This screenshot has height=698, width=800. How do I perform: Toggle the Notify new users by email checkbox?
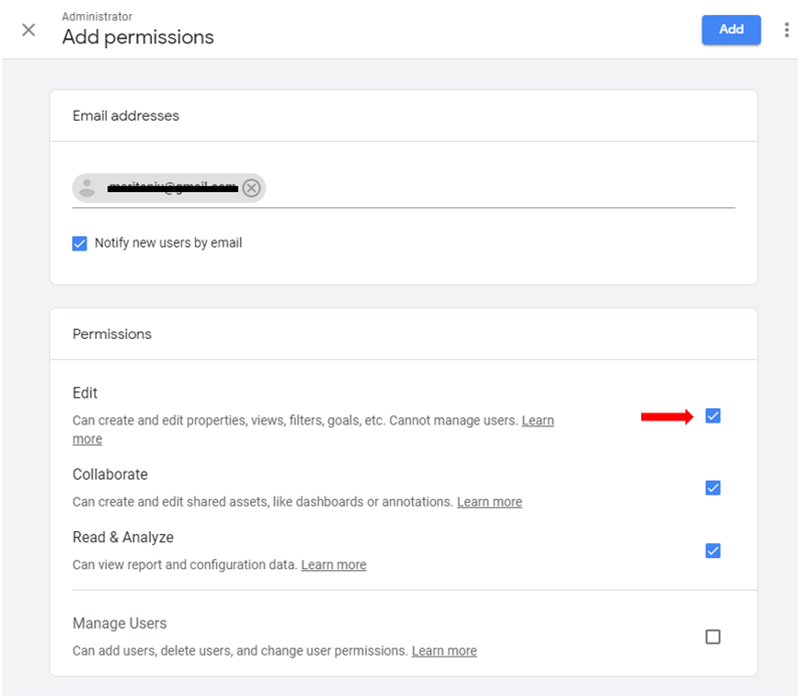pos(80,243)
